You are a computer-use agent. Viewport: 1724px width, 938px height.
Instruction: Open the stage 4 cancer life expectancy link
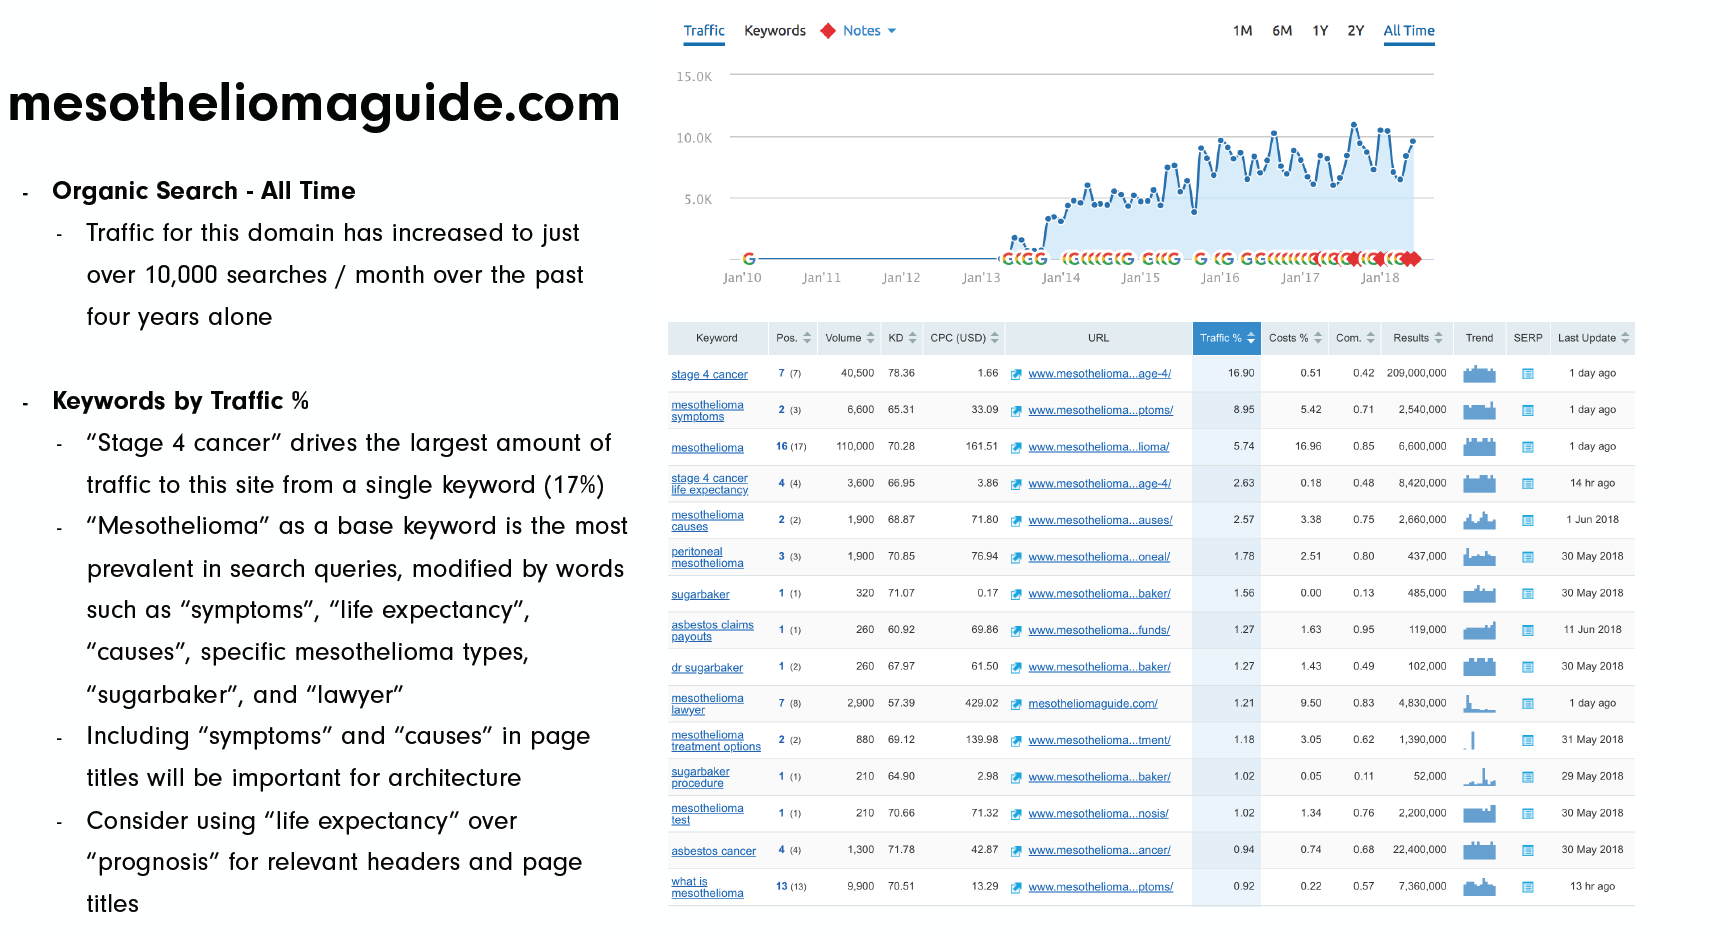[709, 484]
